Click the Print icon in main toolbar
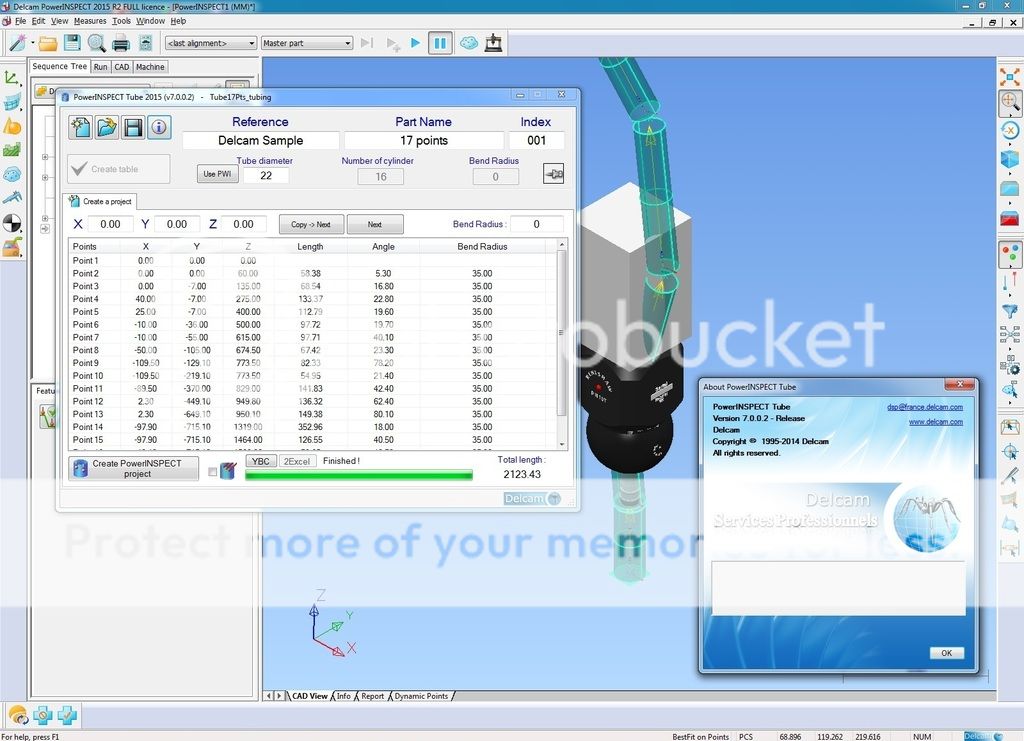The height and width of the screenshot is (741, 1024). 121,43
